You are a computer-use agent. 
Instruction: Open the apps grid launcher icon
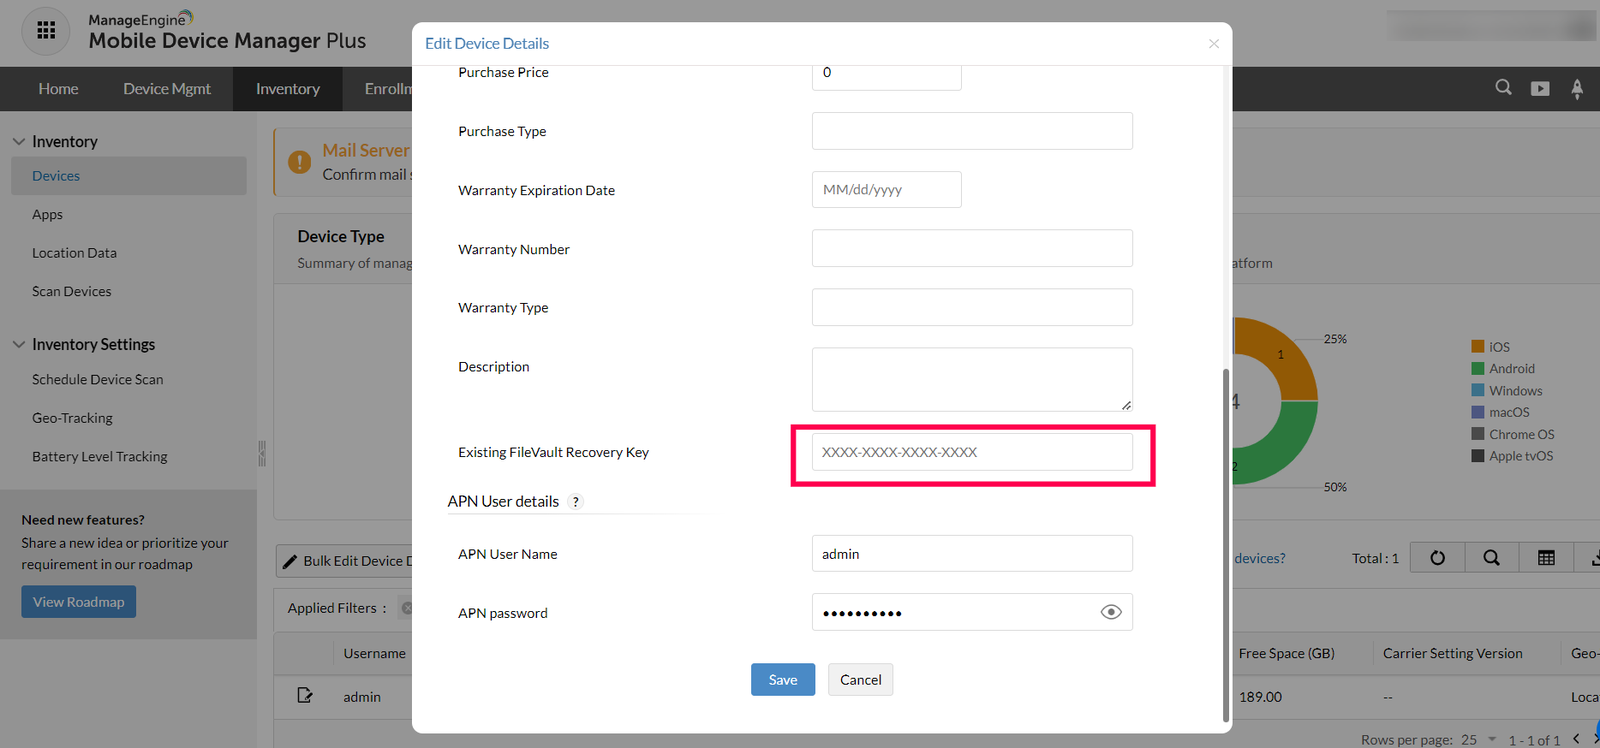46,31
